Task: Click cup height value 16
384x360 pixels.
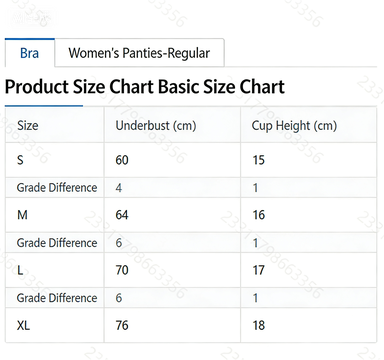Action: (259, 215)
